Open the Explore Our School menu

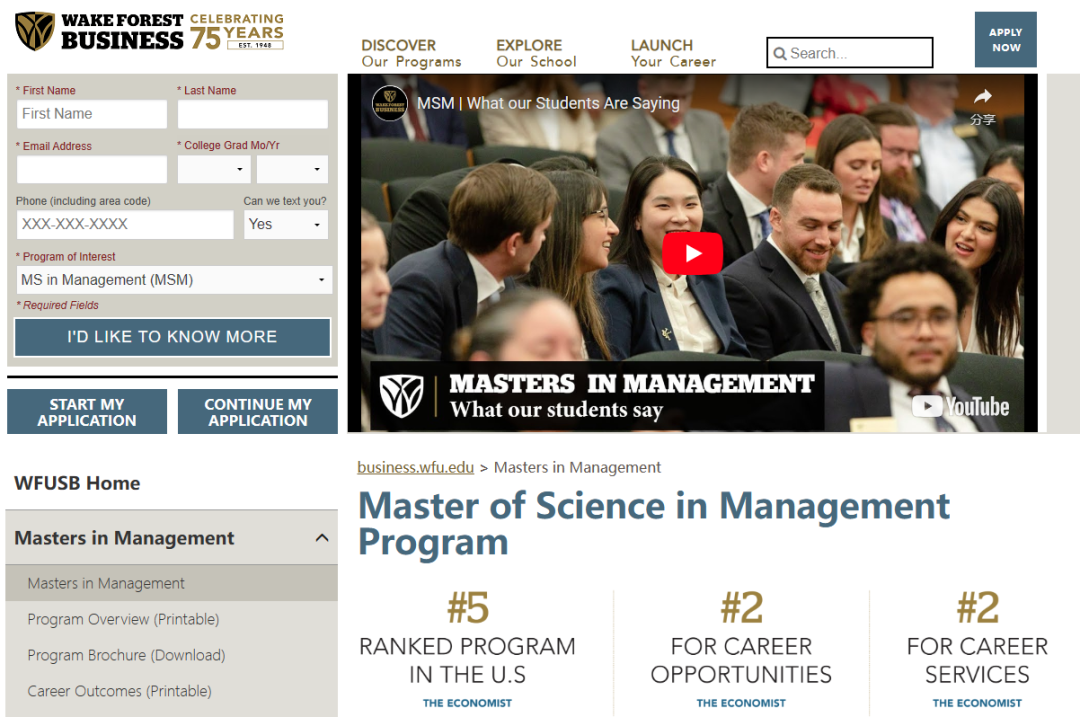point(536,53)
